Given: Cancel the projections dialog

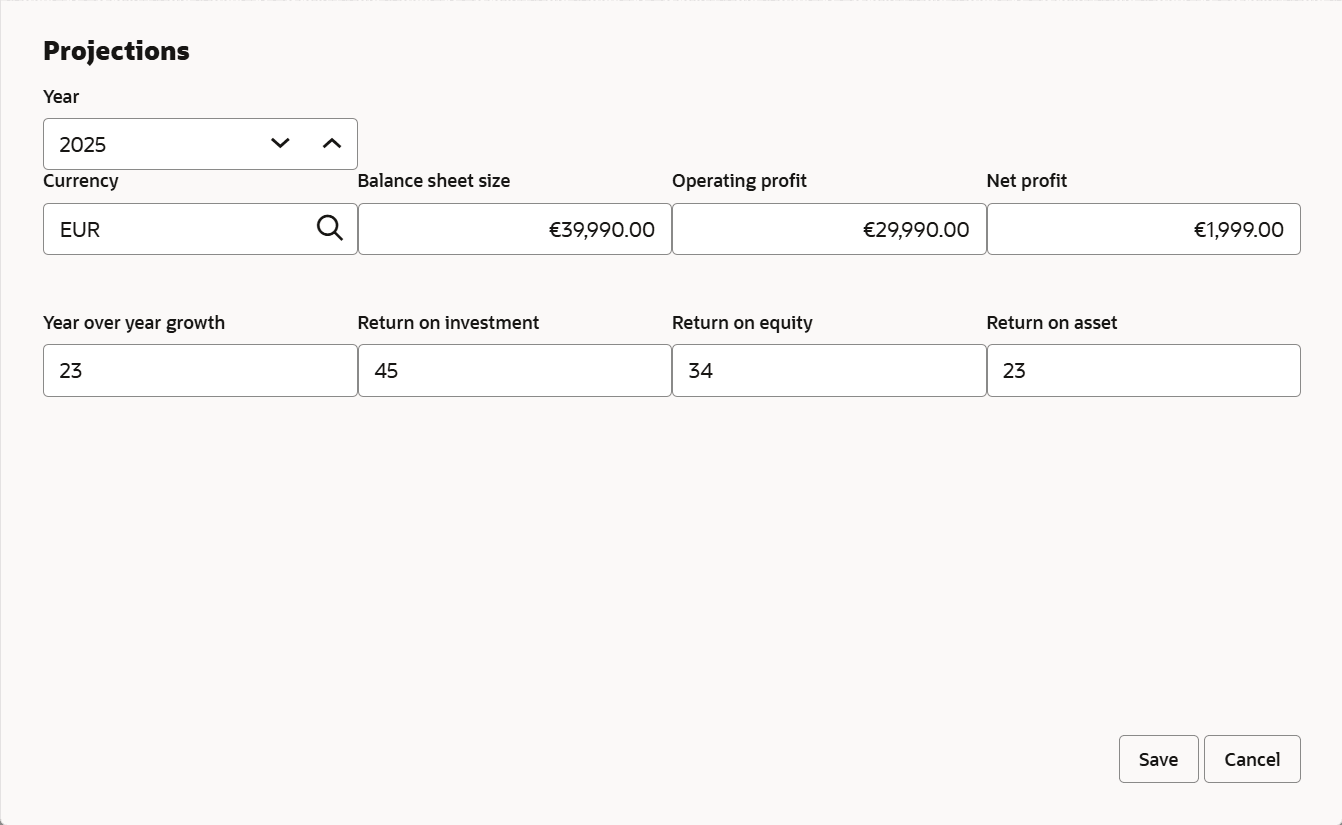Looking at the screenshot, I should coord(1252,759).
